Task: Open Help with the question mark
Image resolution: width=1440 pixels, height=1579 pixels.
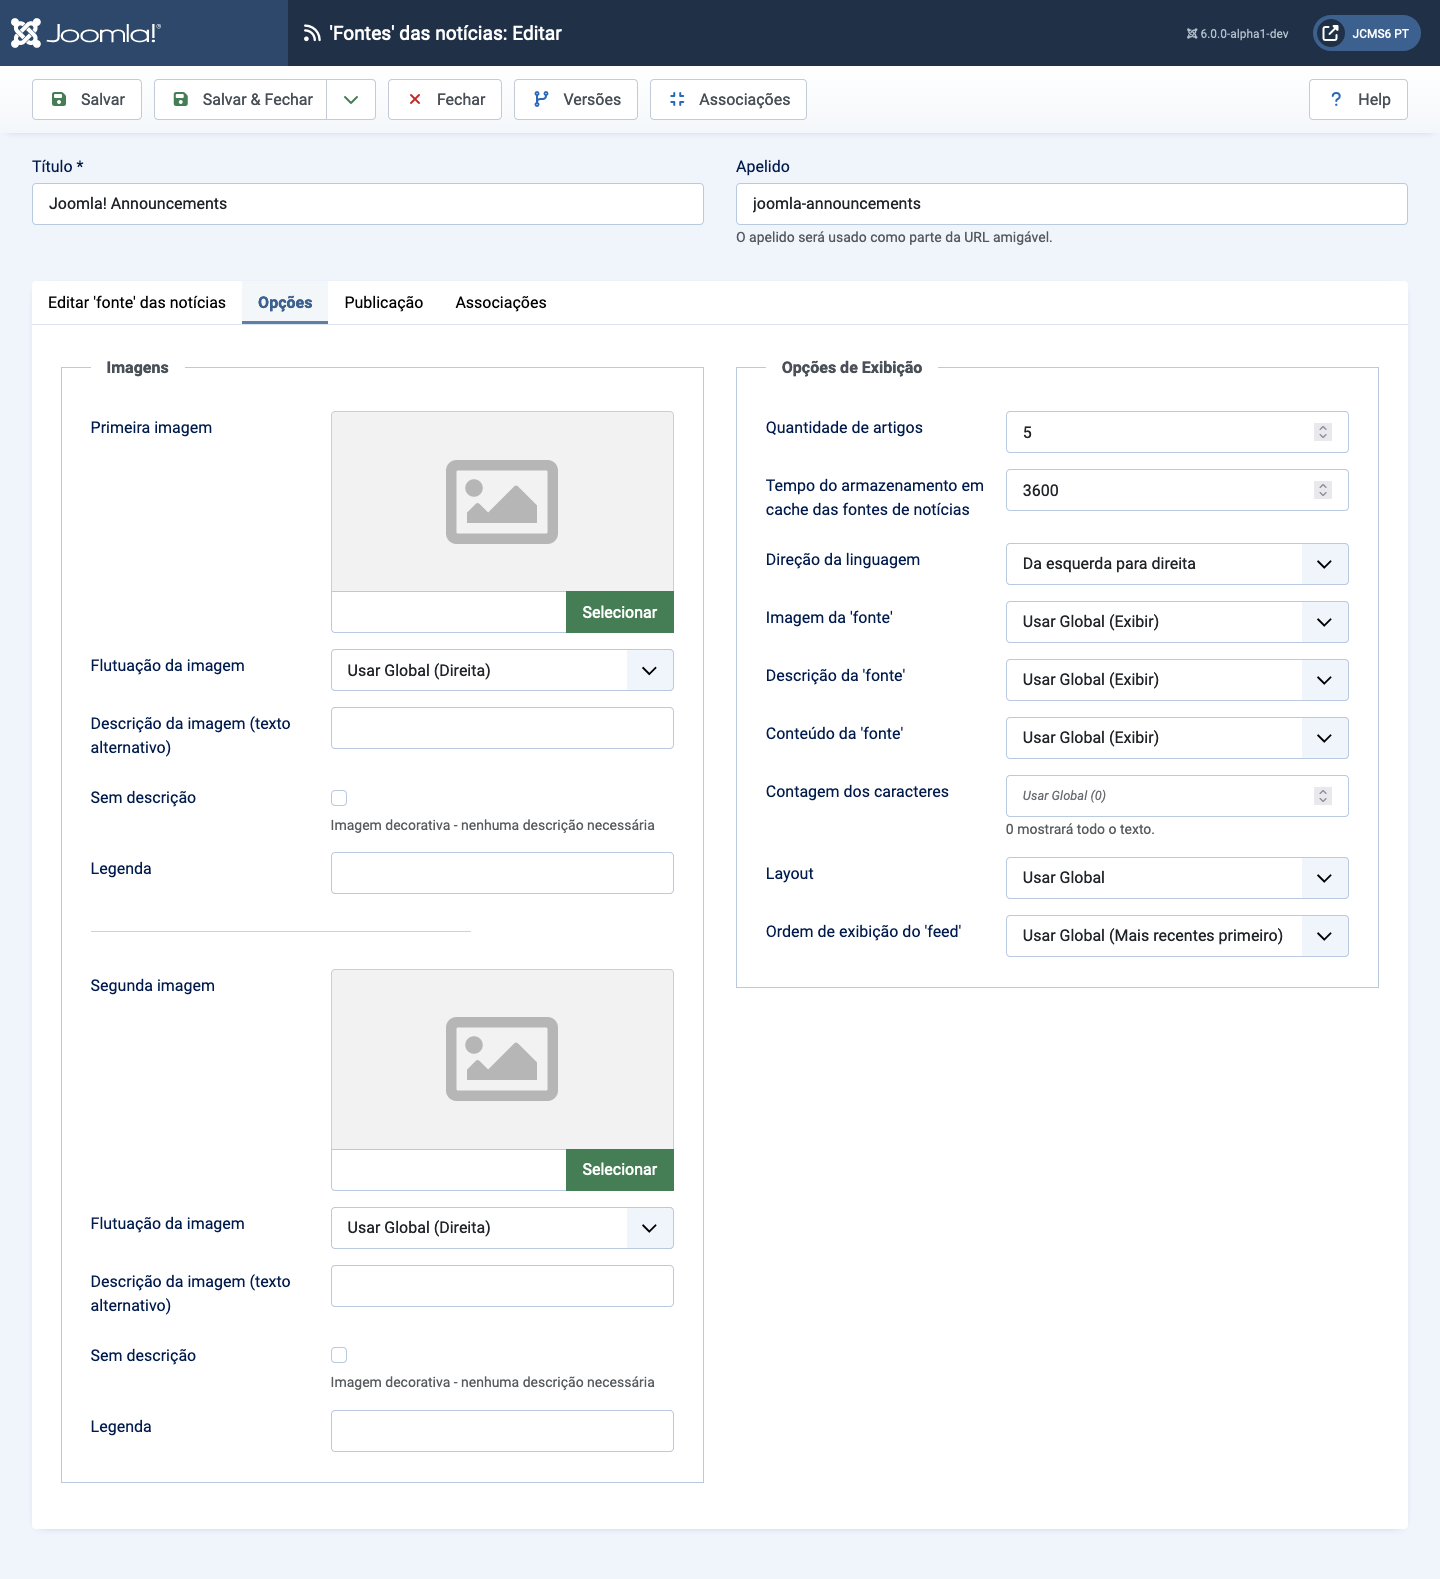Action: 1358,99
